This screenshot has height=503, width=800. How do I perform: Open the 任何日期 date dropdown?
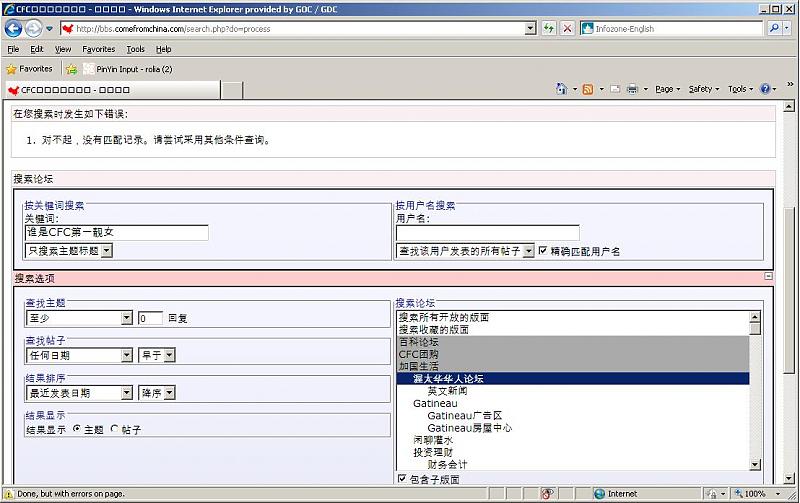tap(126, 355)
